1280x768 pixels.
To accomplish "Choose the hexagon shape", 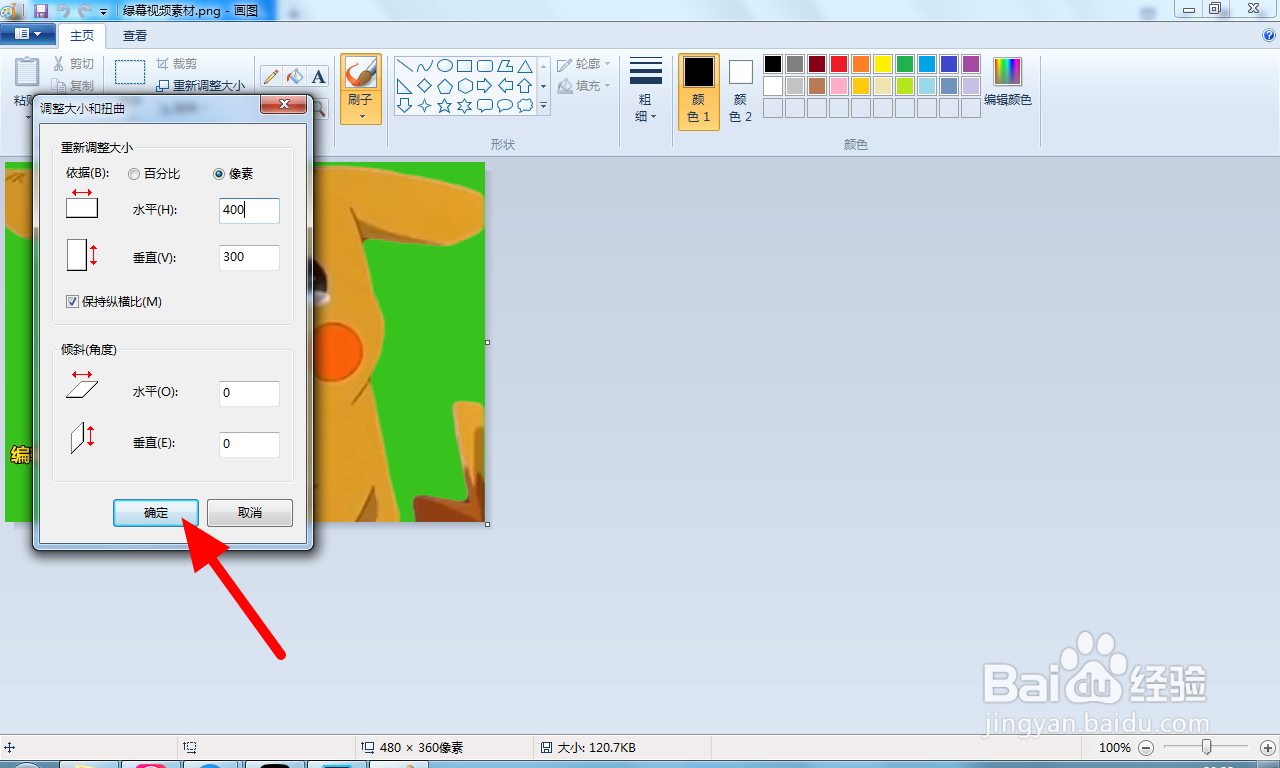I will (465, 86).
